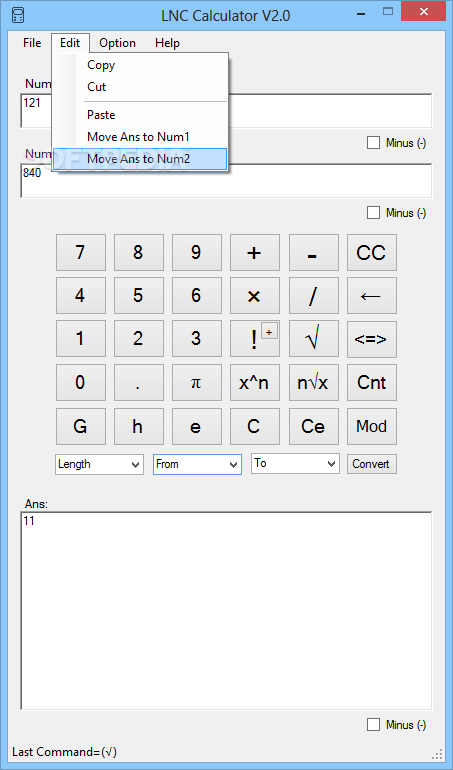Insert the C constant
The image size is (453, 770).
point(255,426)
